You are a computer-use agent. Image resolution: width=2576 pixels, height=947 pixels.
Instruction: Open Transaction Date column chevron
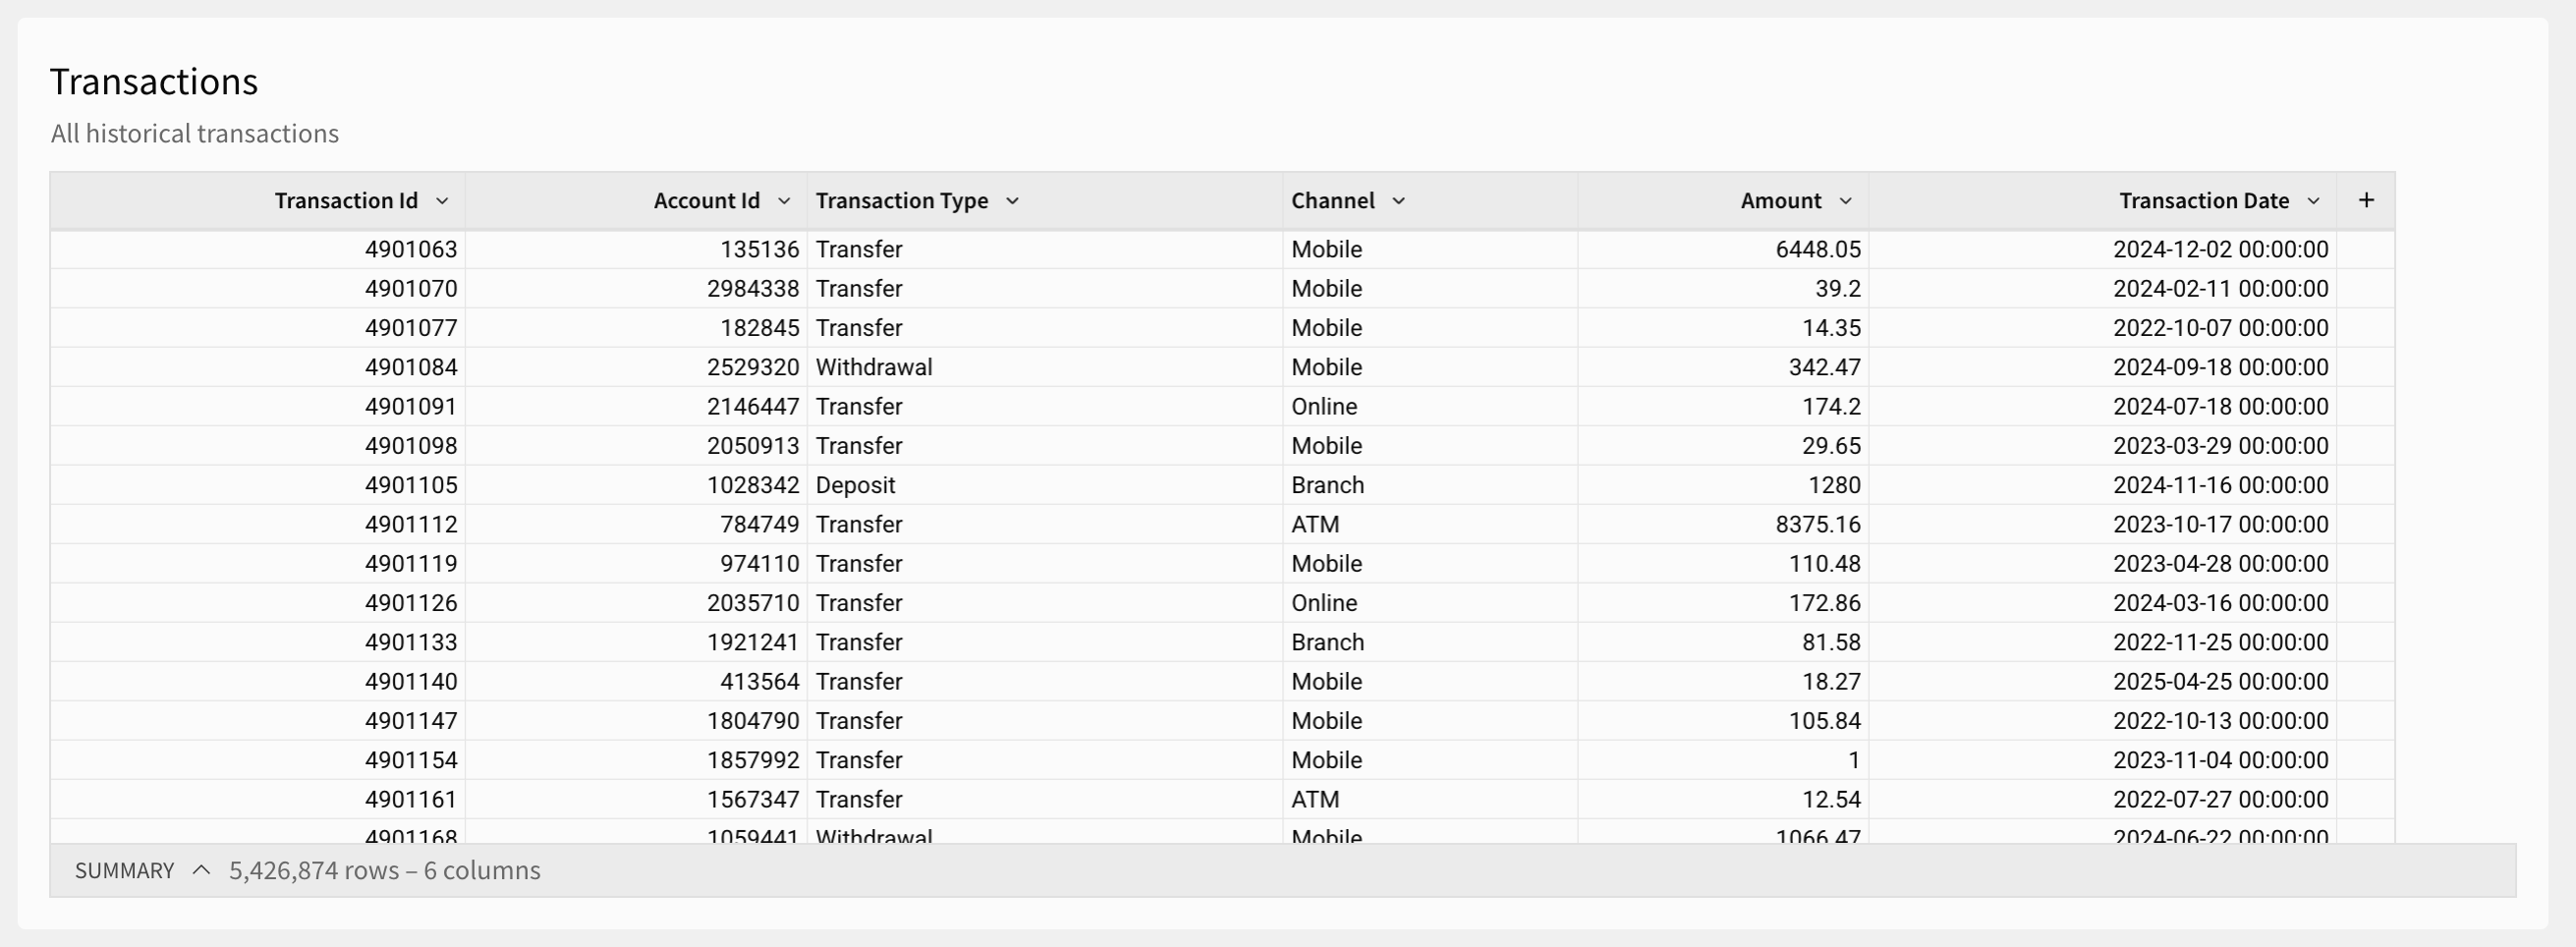click(x=2313, y=201)
